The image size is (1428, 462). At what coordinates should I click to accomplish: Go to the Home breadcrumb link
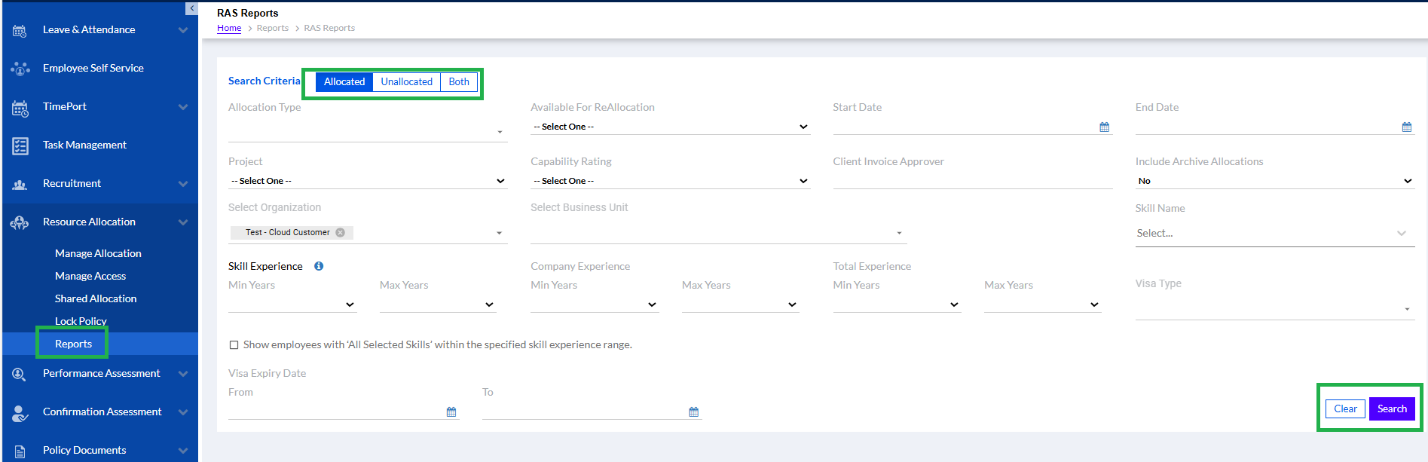pyautogui.click(x=229, y=28)
